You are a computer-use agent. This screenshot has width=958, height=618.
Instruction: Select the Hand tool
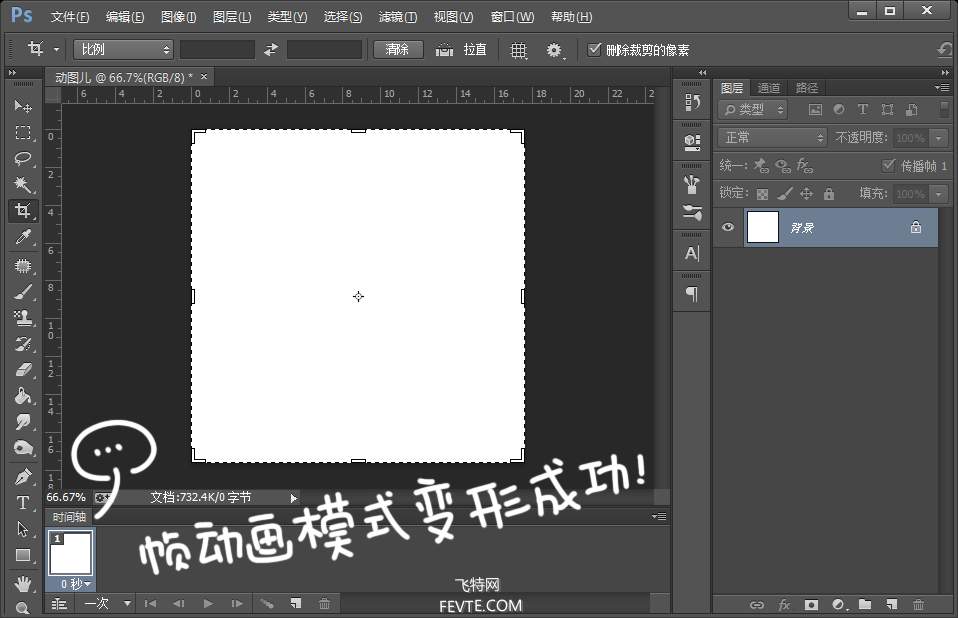click(x=23, y=583)
